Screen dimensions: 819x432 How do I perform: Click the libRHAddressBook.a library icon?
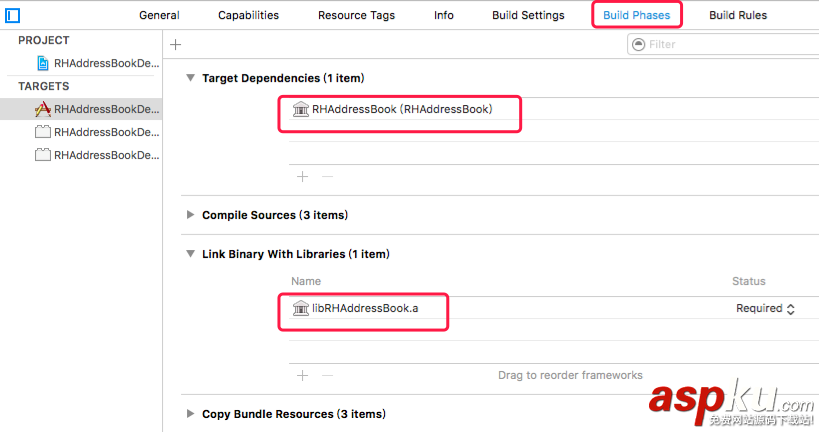click(x=300, y=308)
